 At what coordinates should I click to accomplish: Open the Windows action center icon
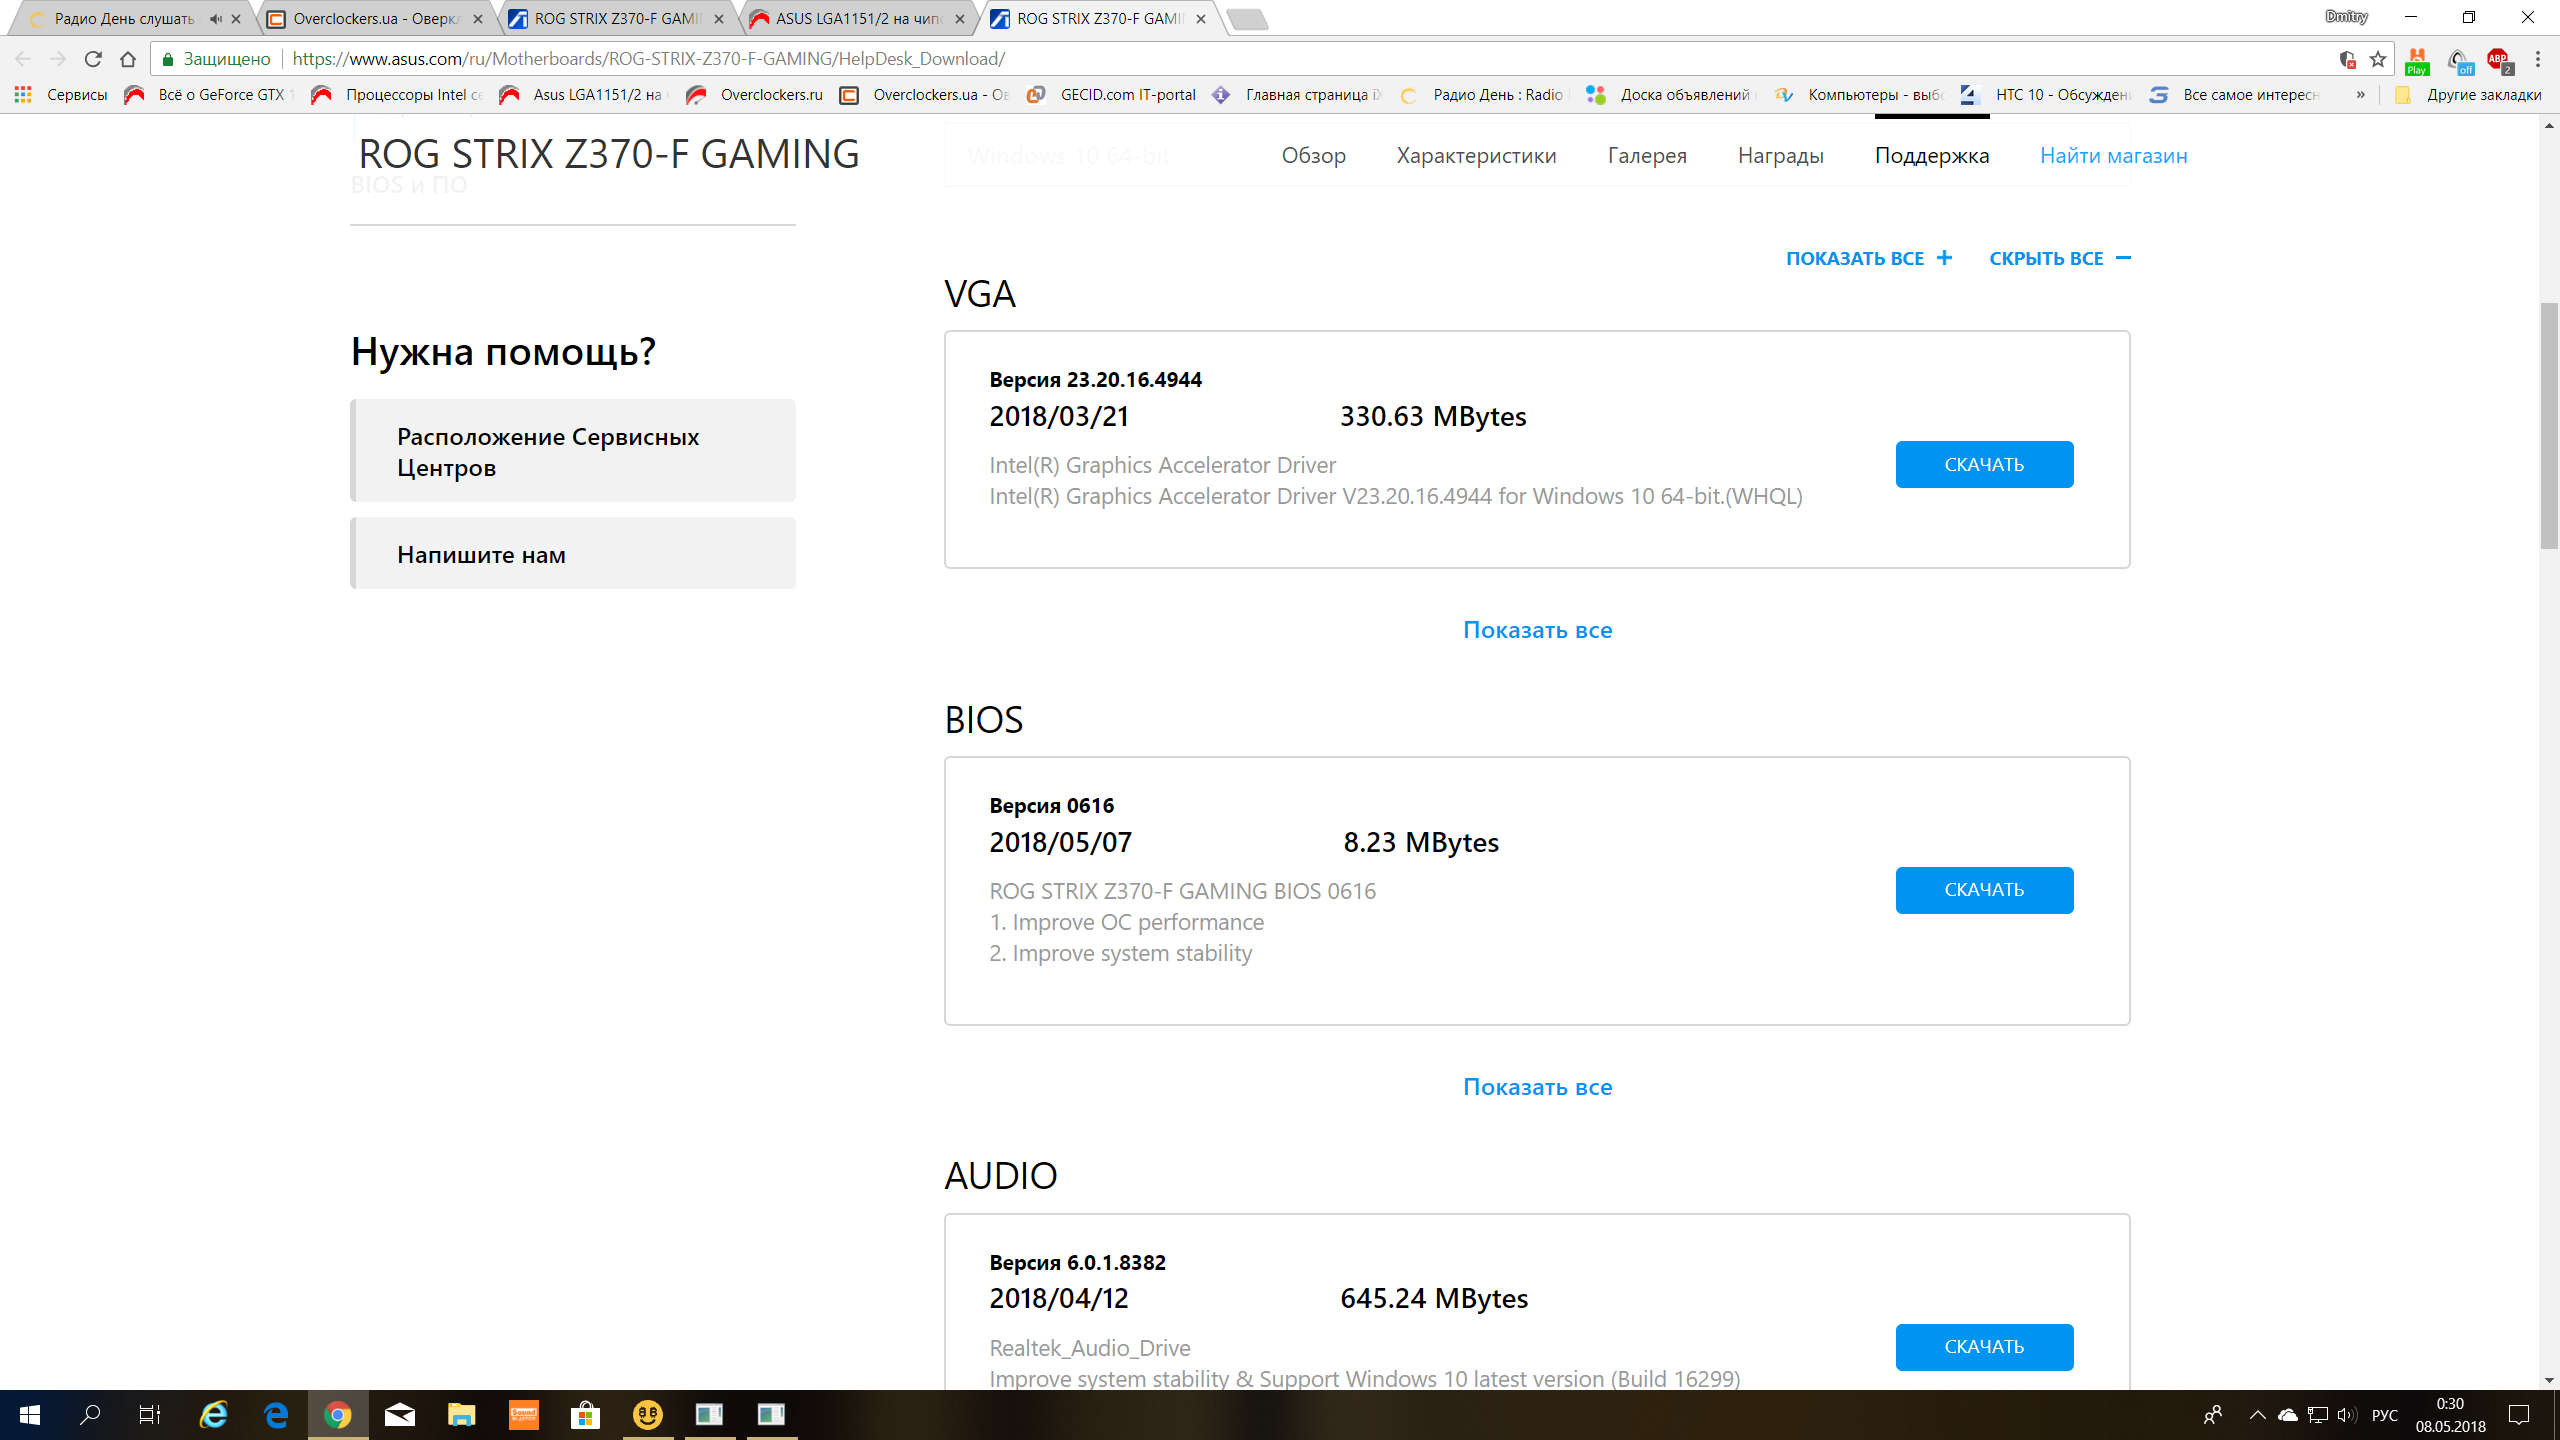2518,1414
